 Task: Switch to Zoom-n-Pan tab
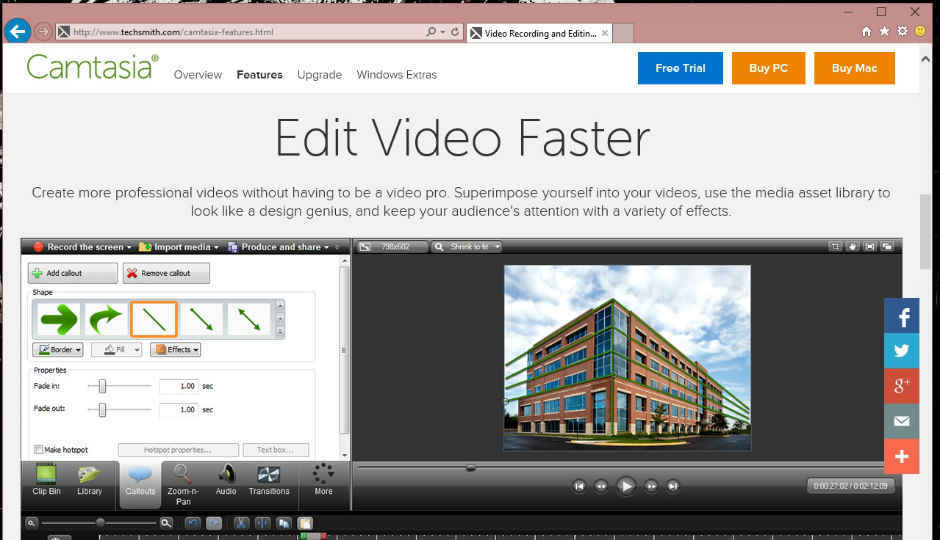[x=183, y=485]
